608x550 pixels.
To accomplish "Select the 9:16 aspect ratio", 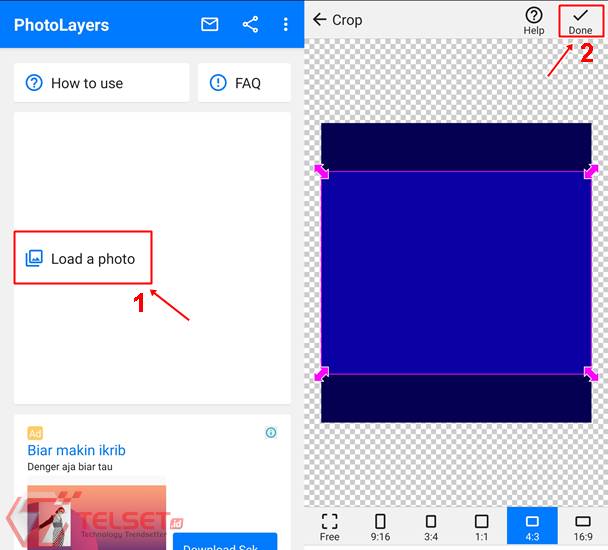I will click(x=380, y=527).
